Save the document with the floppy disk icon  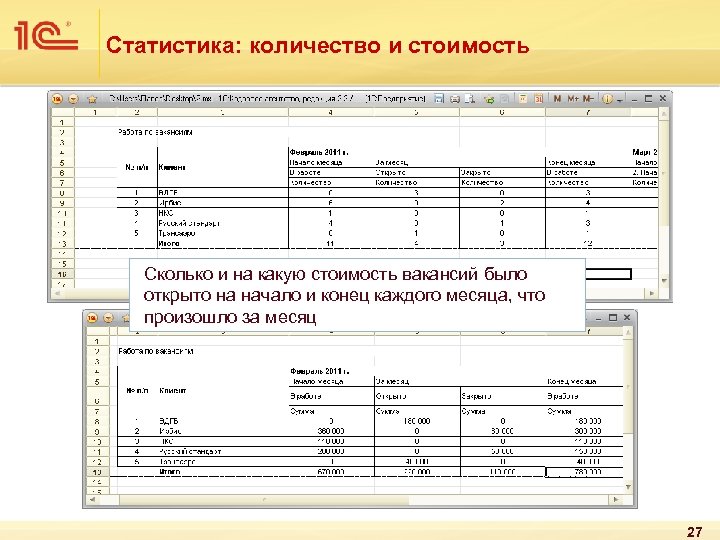(439, 99)
